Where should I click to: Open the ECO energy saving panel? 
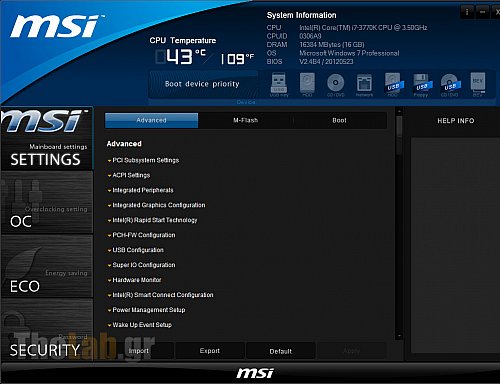coord(47,266)
